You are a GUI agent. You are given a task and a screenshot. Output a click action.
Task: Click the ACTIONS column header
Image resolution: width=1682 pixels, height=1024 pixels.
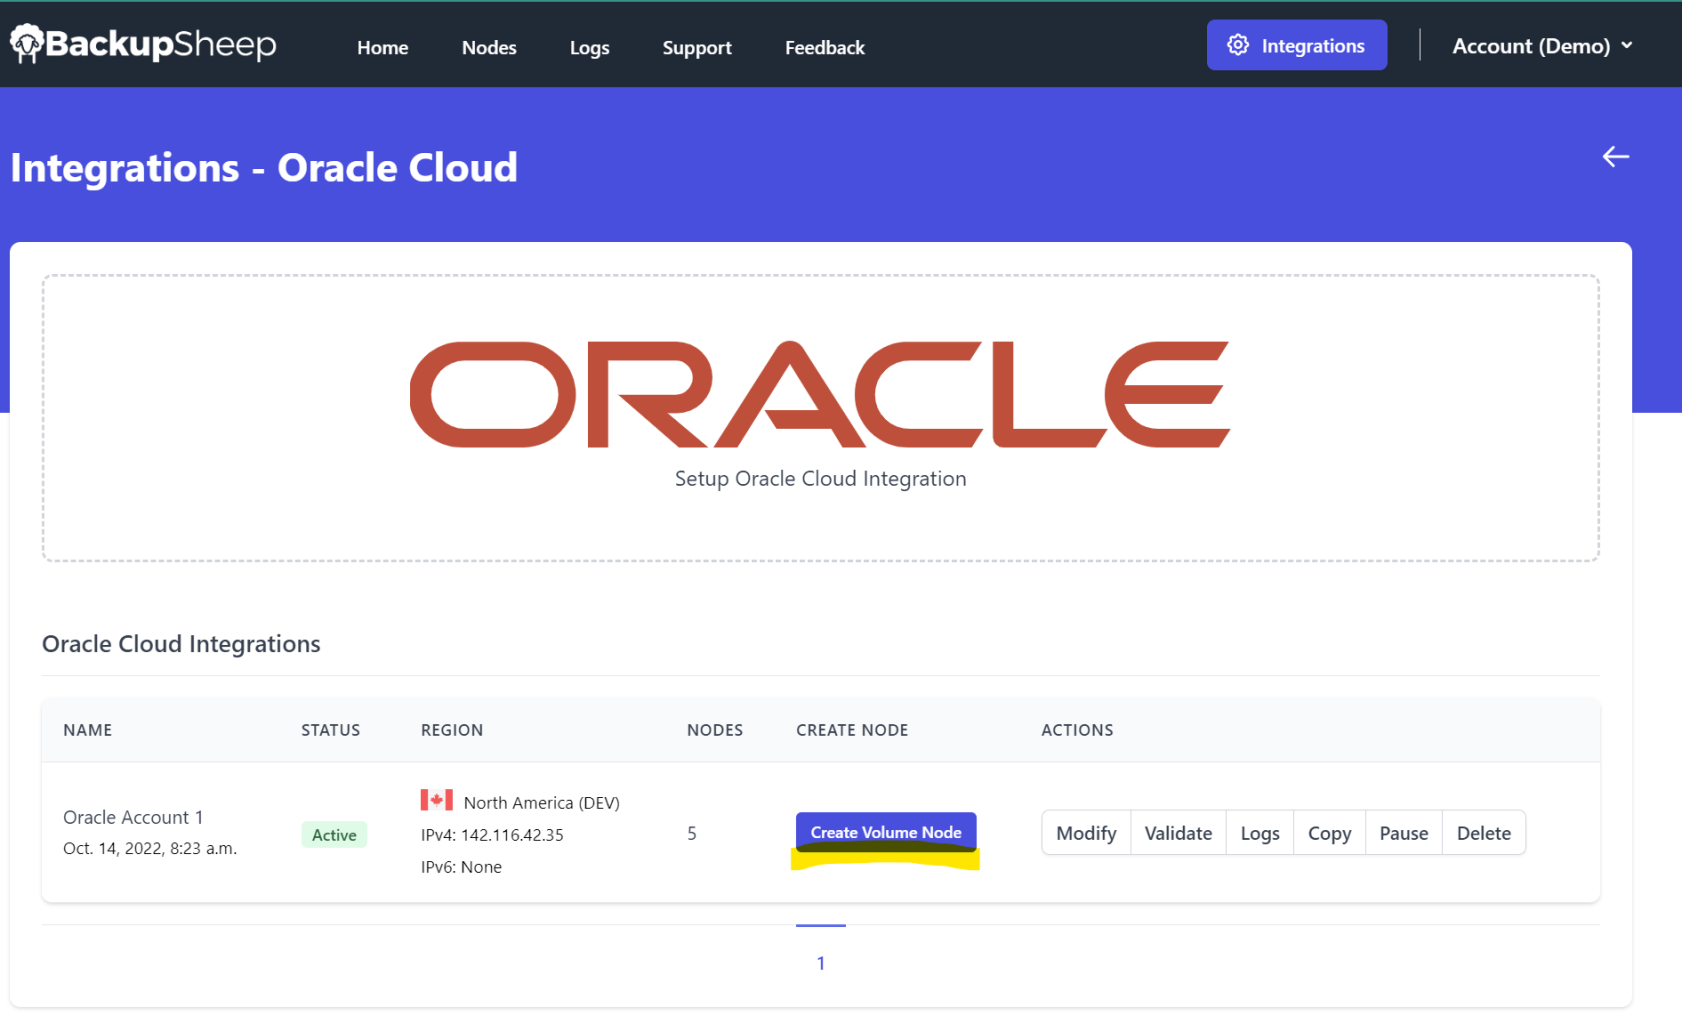(1077, 730)
